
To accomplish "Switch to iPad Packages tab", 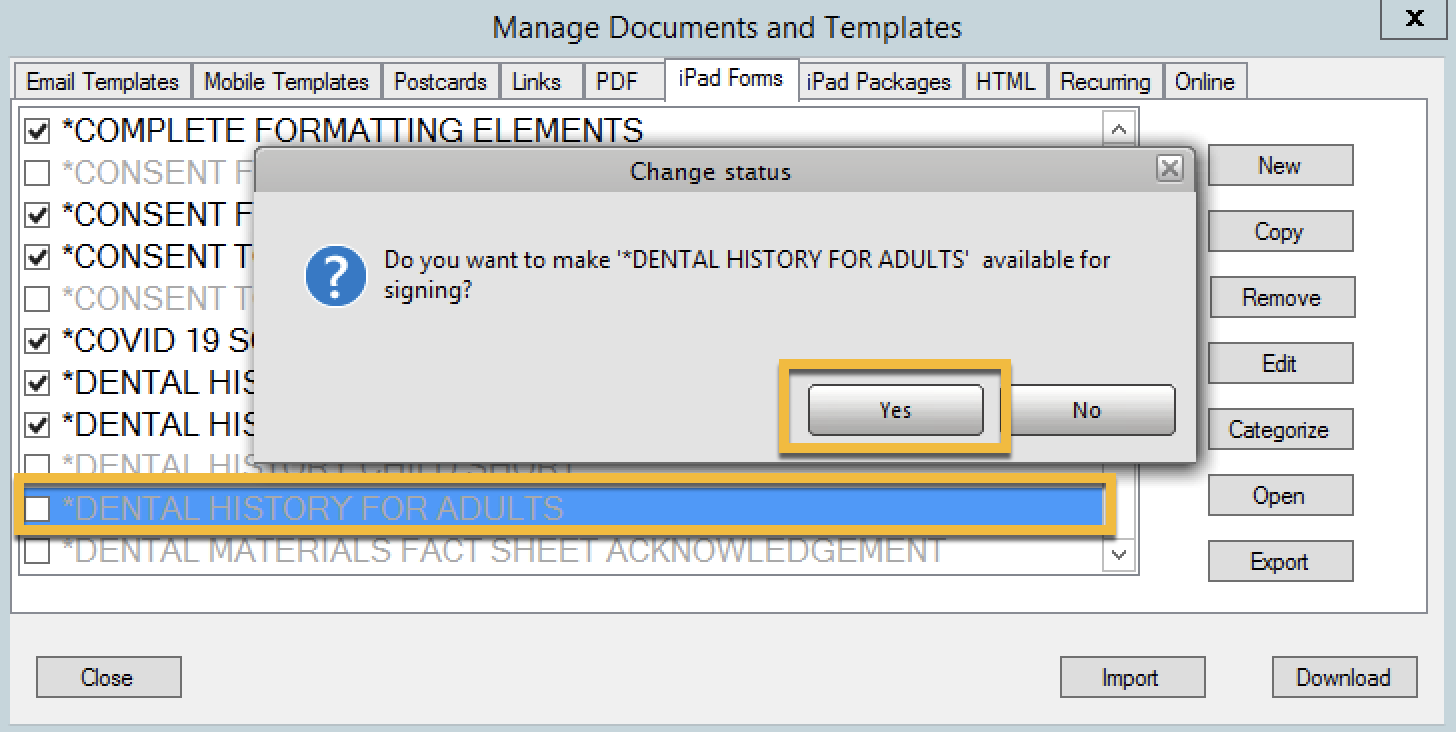I will (879, 82).
